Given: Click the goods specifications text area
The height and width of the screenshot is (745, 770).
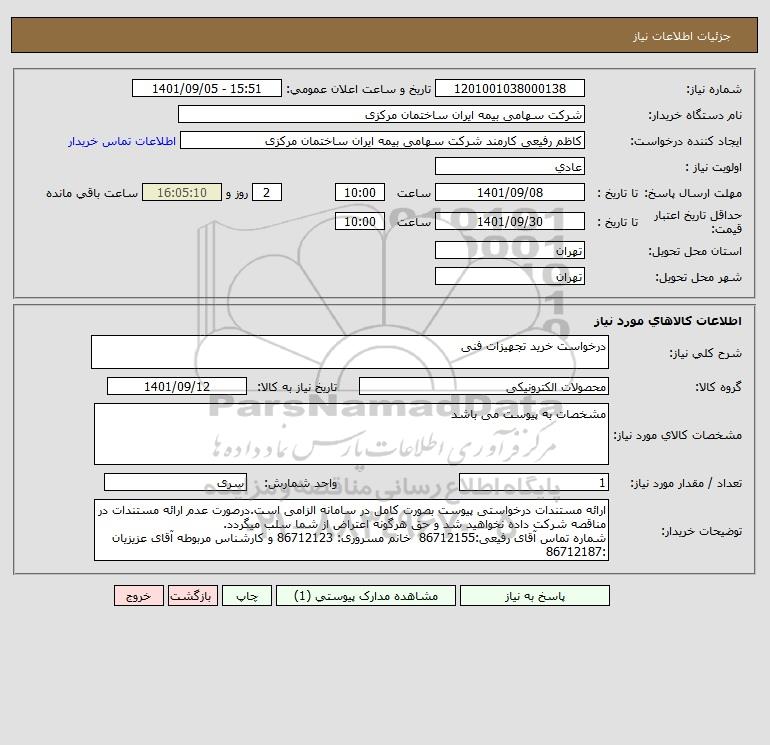Looking at the screenshot, I should pos(351,434).
